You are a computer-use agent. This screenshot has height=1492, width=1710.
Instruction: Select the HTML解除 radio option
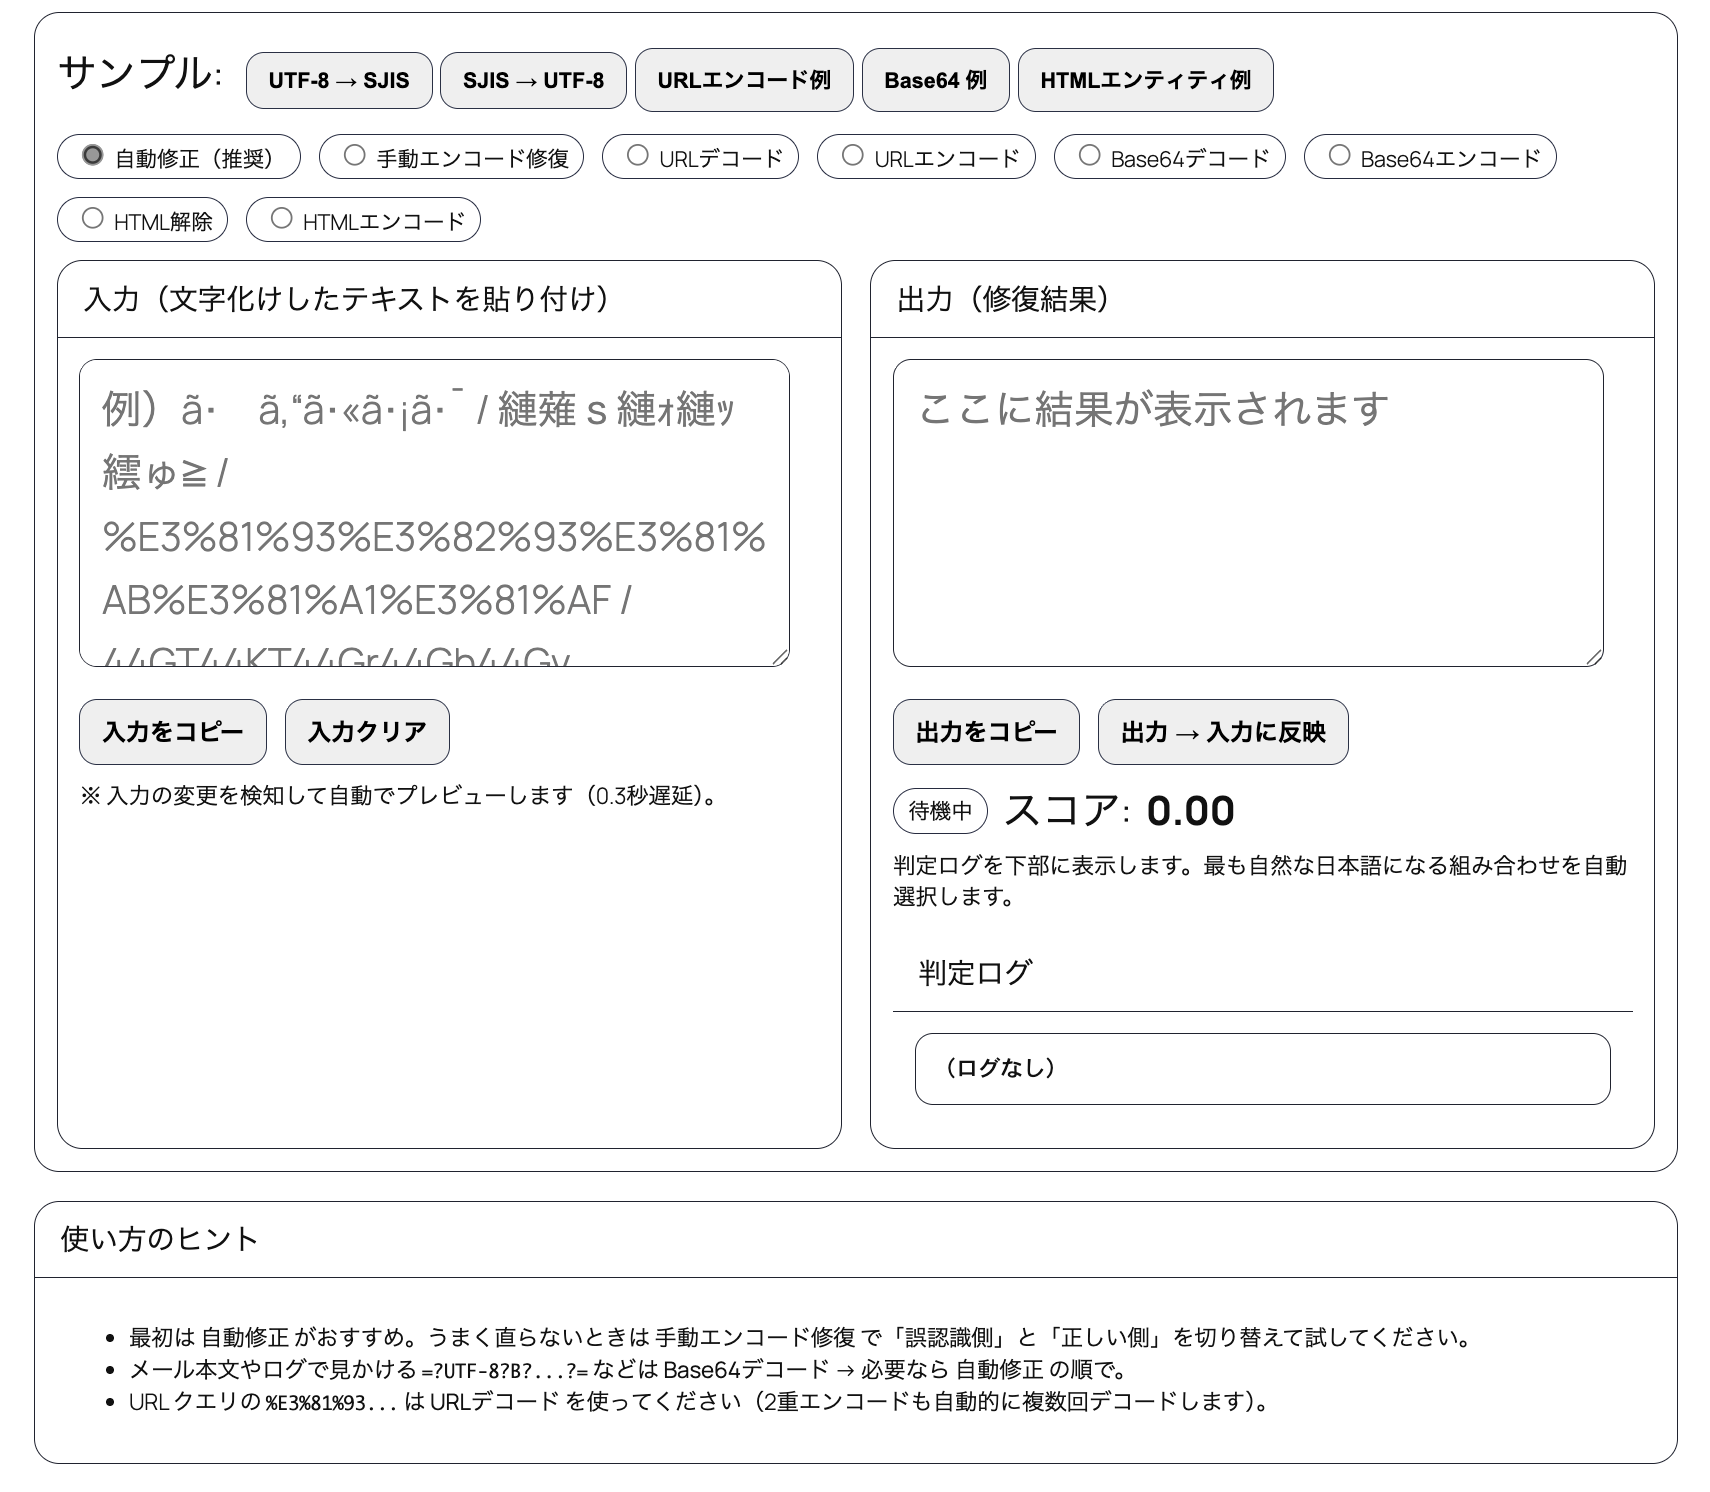[92, 219]
